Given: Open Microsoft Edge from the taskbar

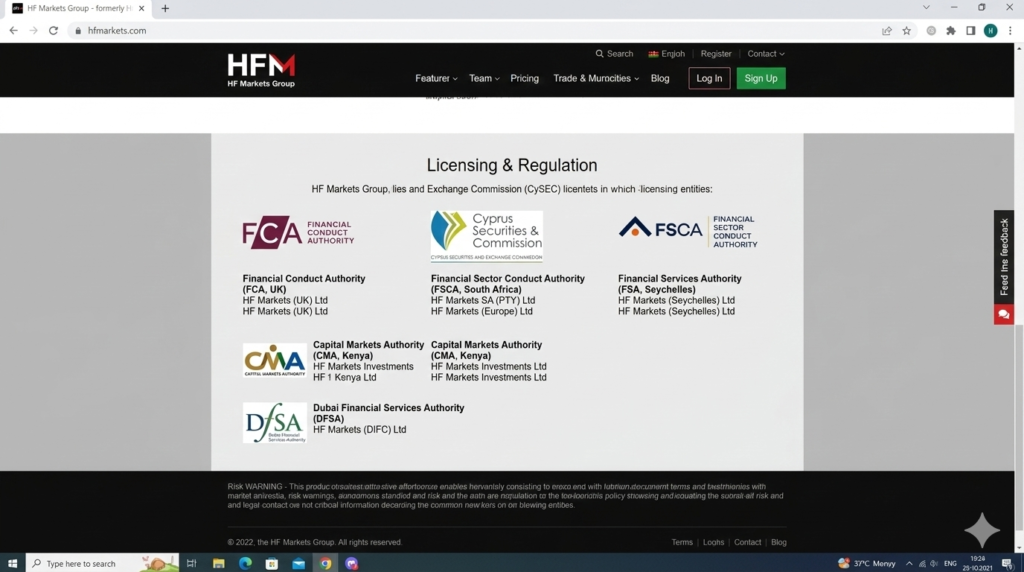Looking at the screenshot, I should coord(245,563).
